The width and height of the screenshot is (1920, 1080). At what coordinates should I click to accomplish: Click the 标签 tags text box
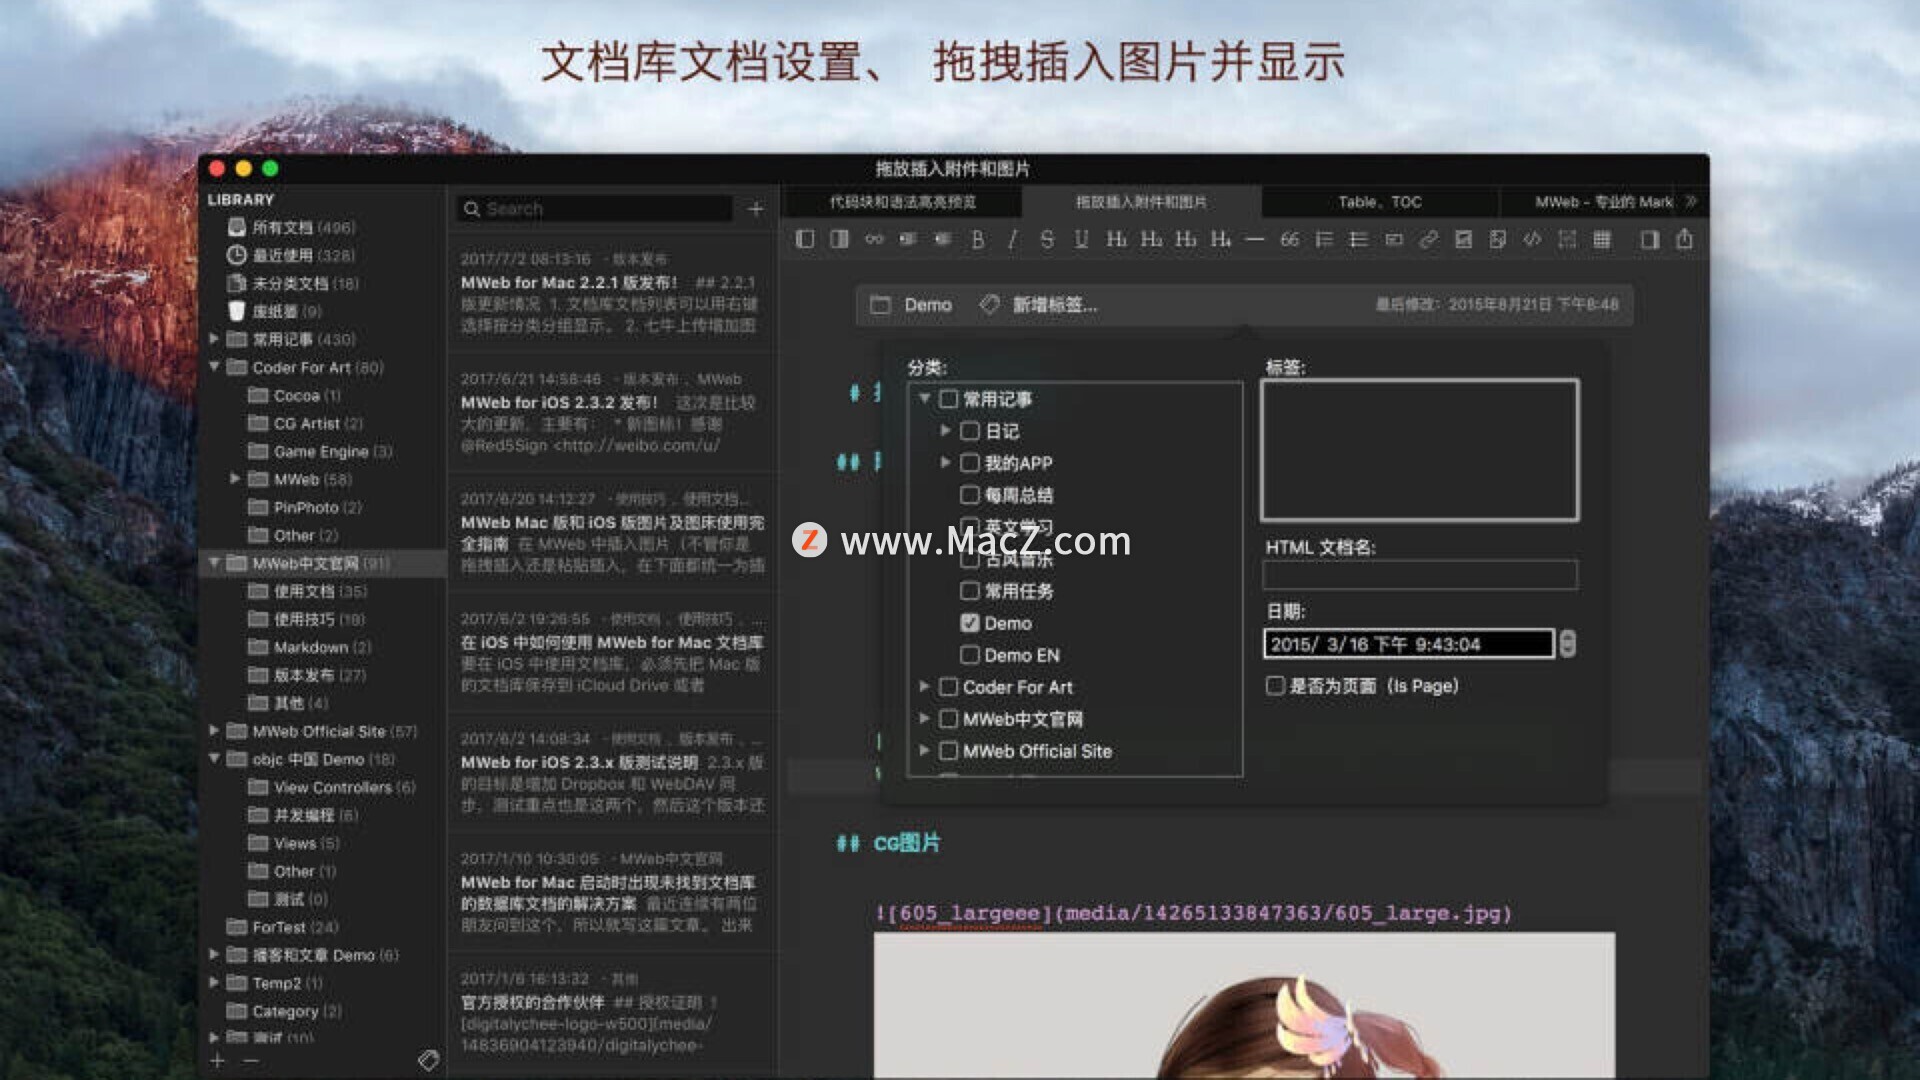click(1420, 450)
